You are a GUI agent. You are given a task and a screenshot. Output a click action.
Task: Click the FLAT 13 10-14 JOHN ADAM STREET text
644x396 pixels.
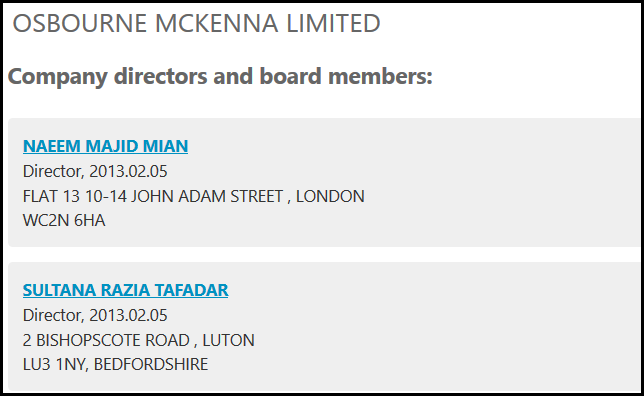point(153,196)
